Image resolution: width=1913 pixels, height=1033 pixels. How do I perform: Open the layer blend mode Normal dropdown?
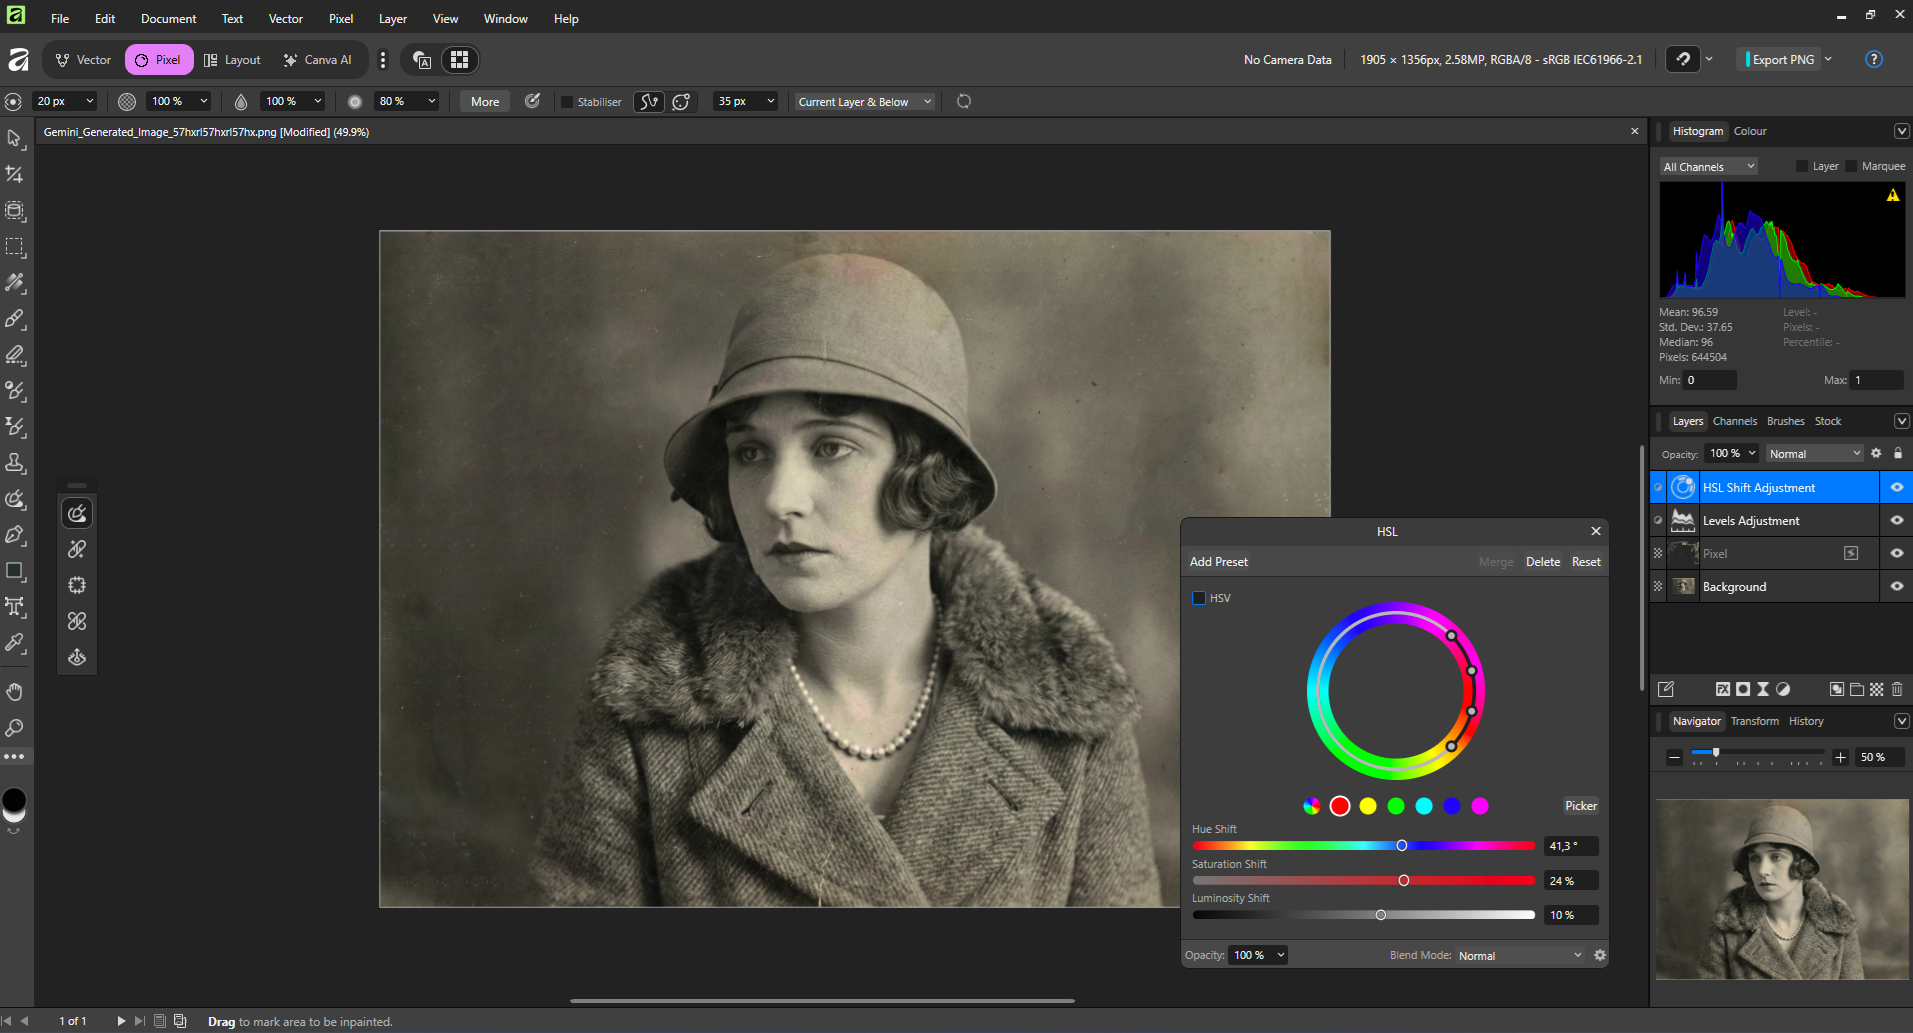(x=1813, y=454)
